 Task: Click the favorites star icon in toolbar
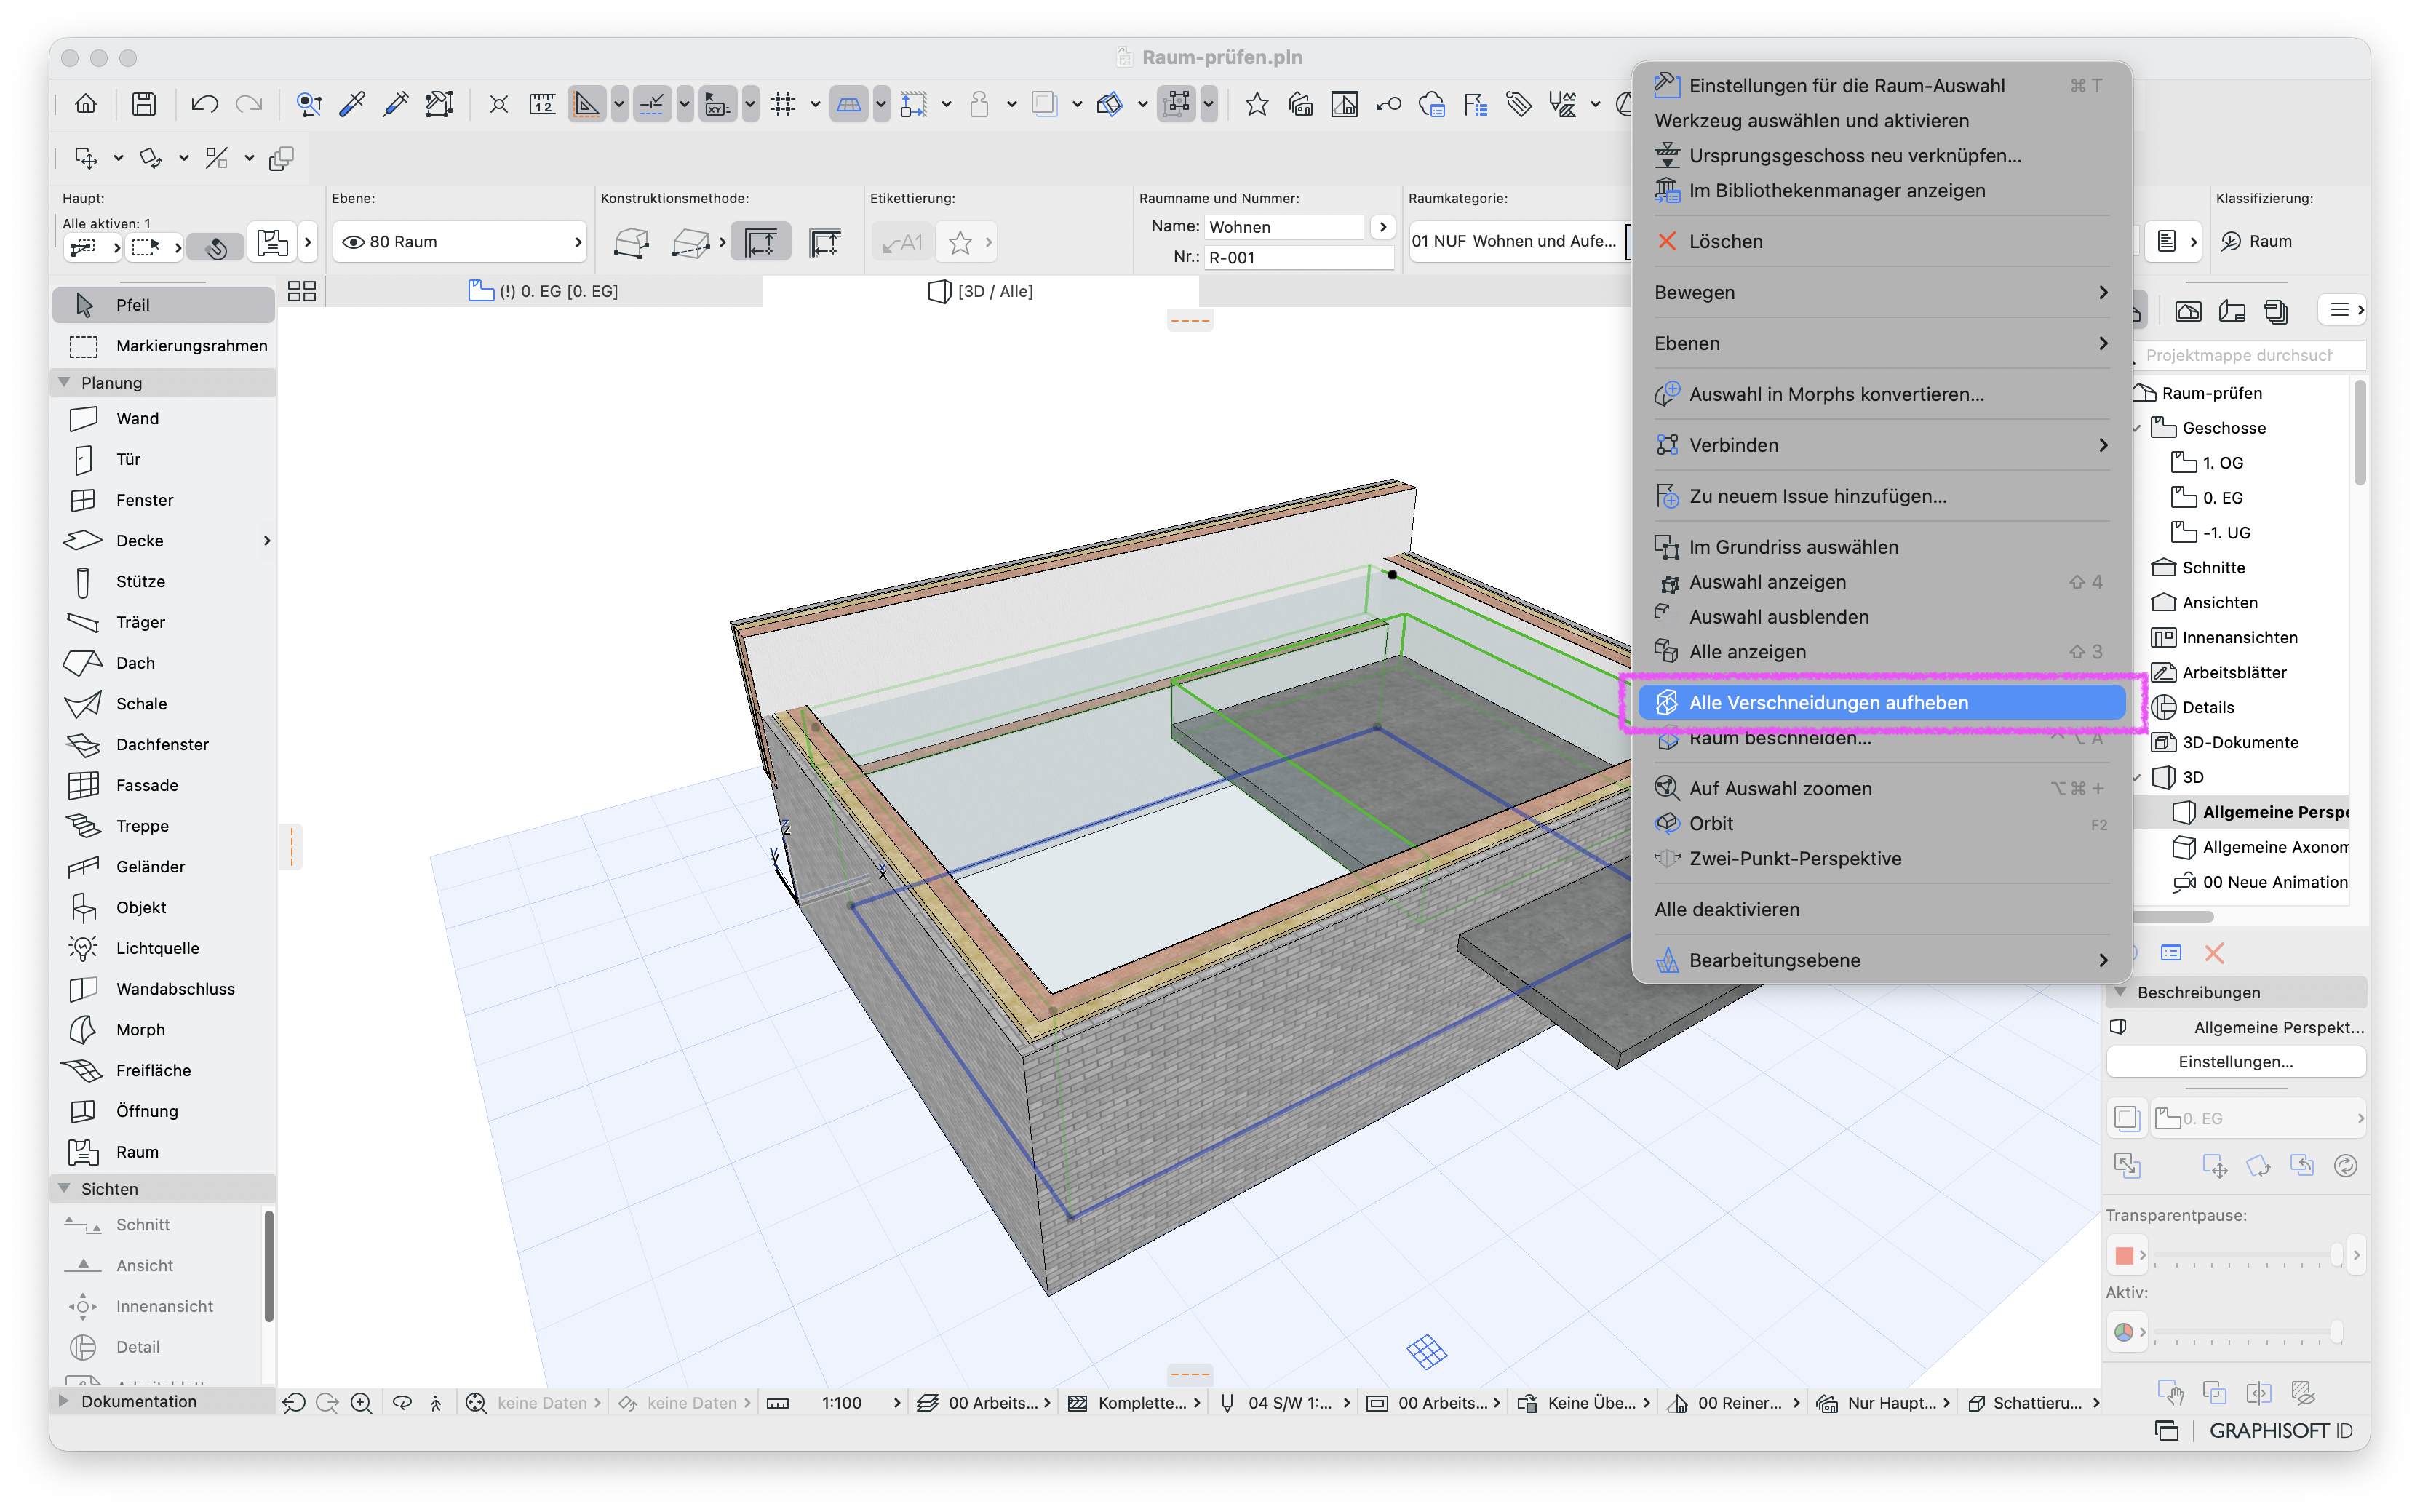click(1257, 104)
